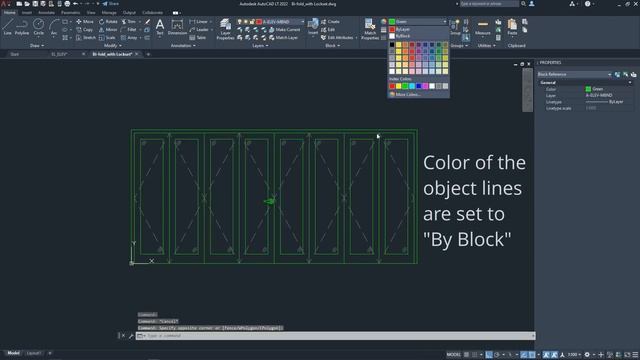Click More Colors option
Viewport: 640px width, 360px height.
[404, 94]
